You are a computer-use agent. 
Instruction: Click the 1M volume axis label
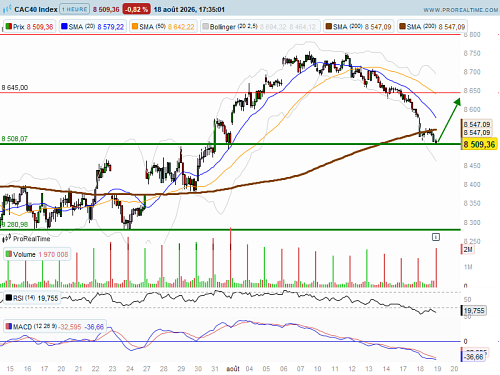coord(468,267)
